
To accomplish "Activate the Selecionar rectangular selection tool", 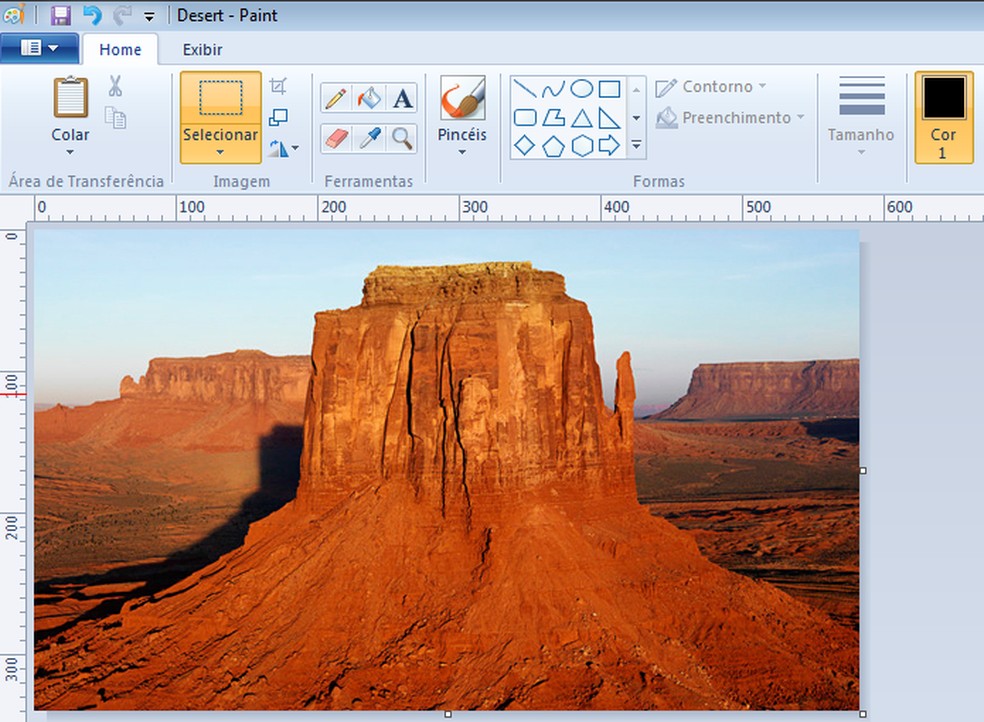I will click(220, 98).
